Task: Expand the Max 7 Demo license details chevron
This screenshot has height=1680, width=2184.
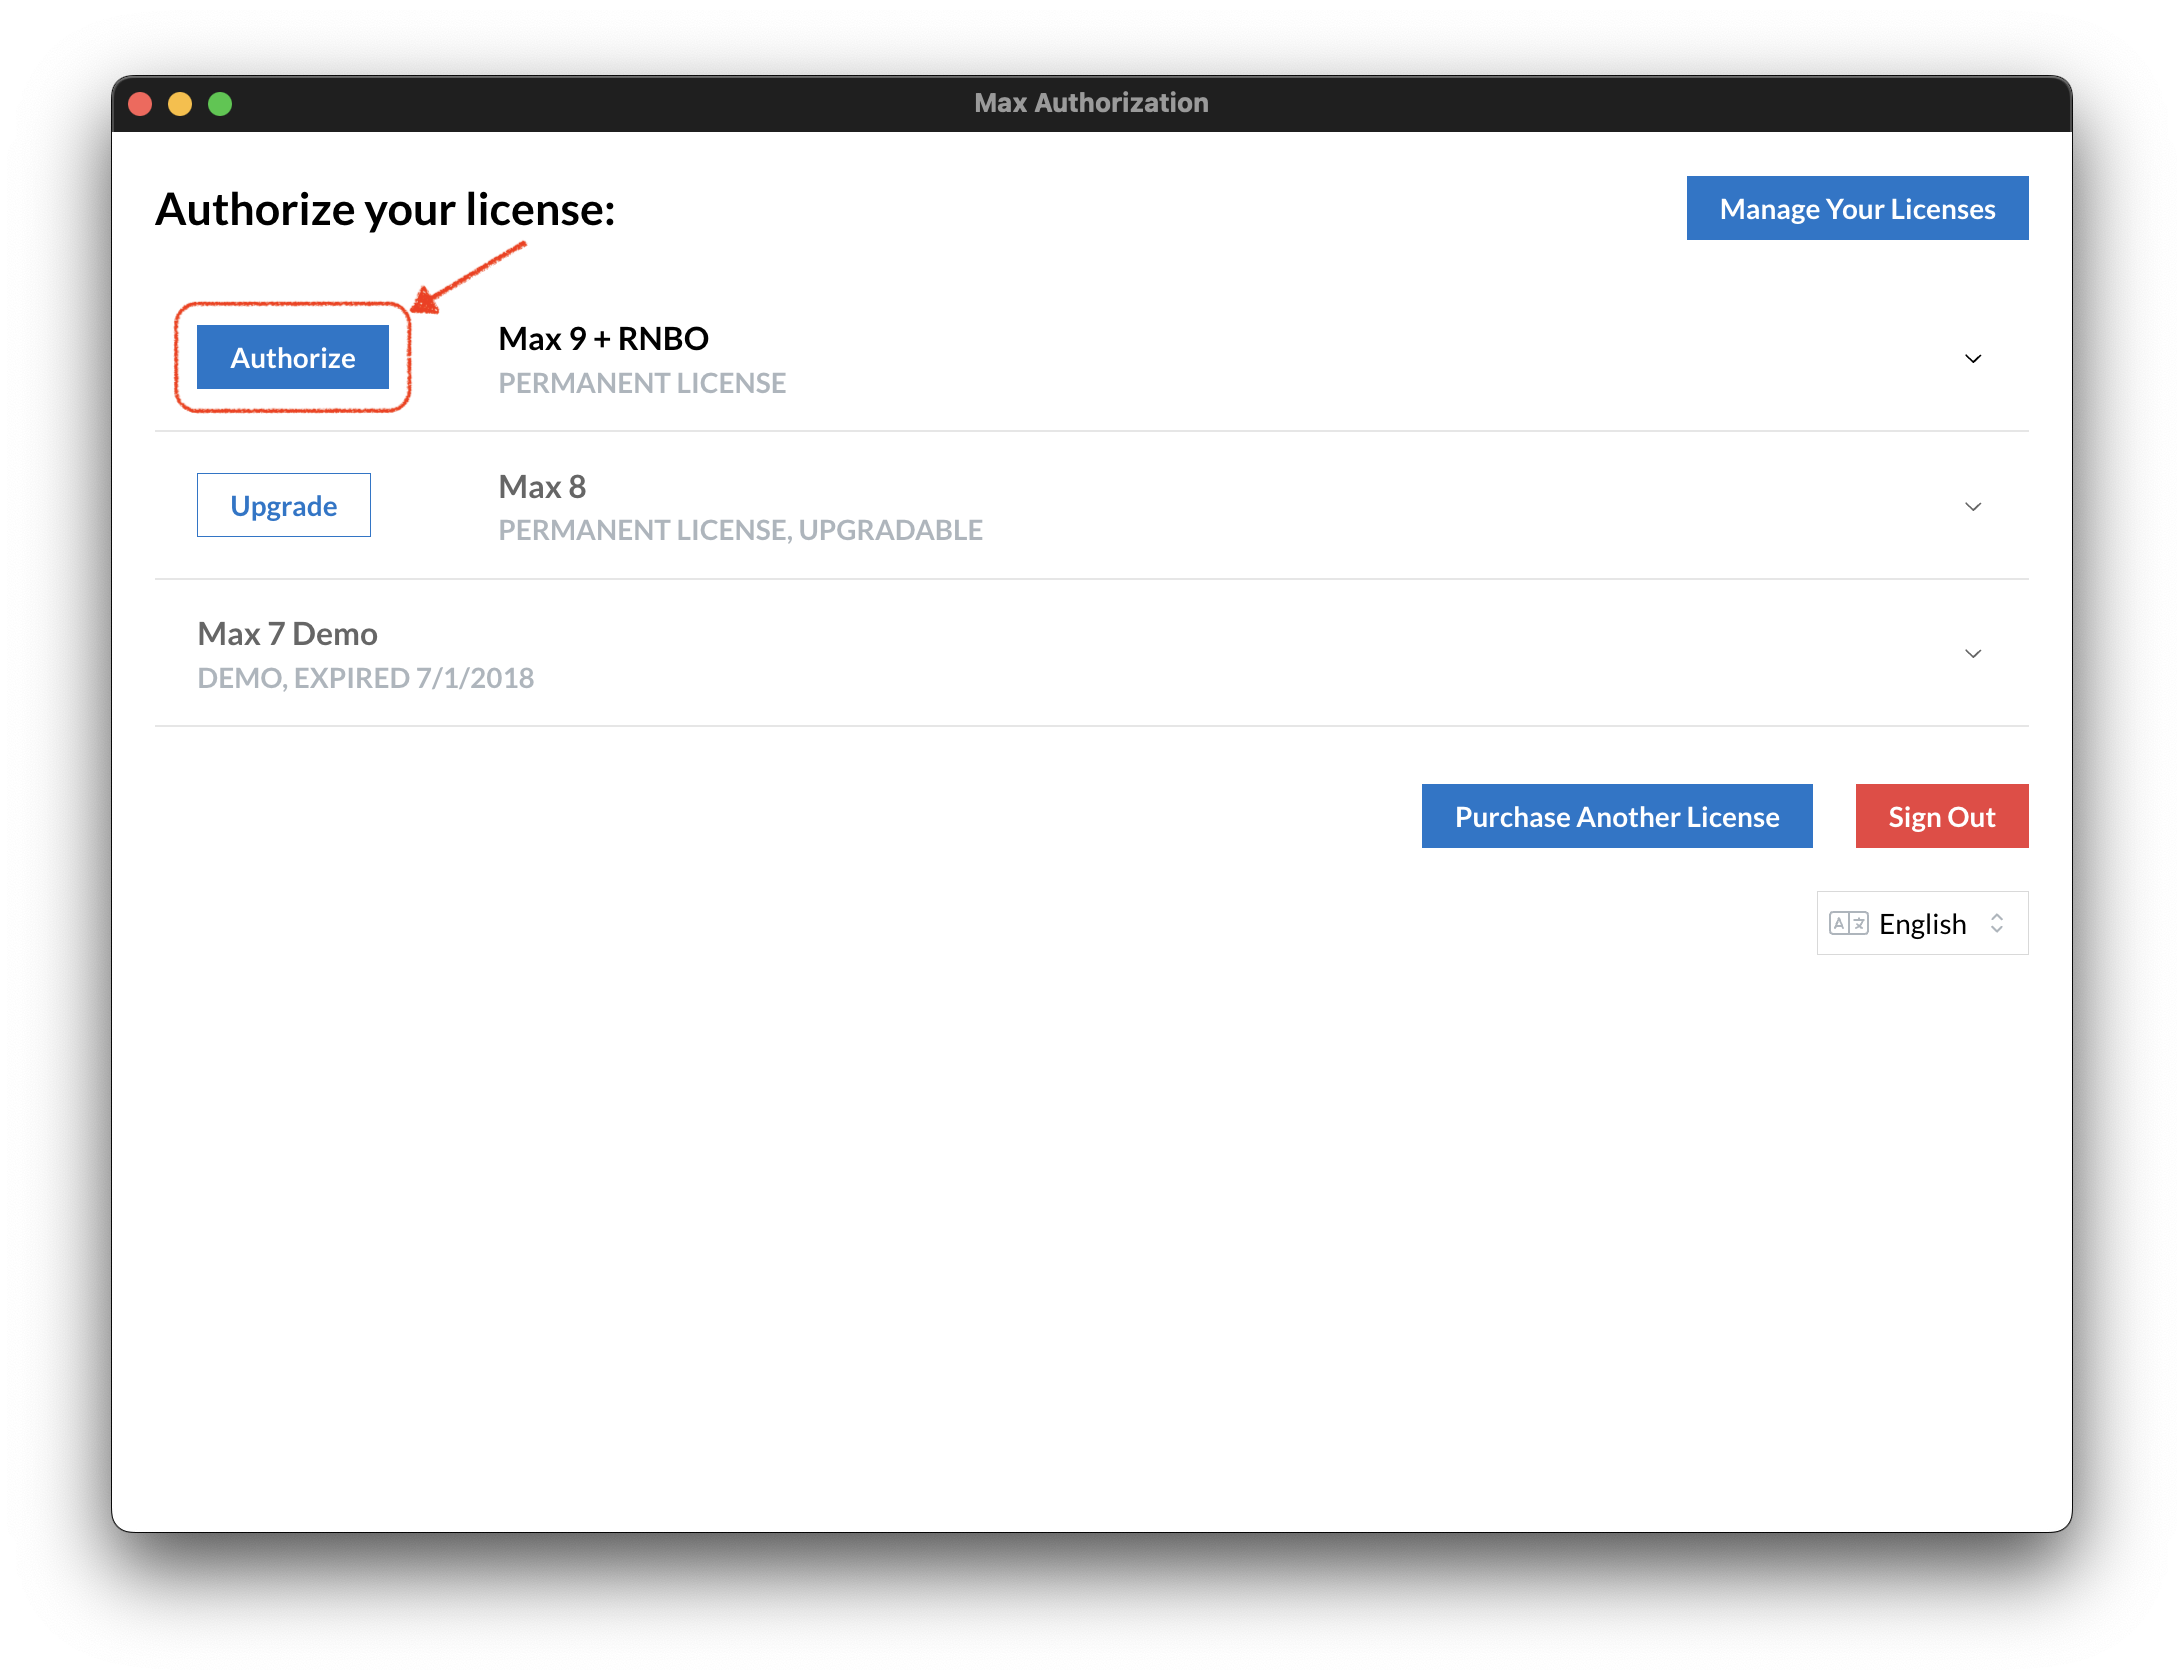Action: point(1973,654)
